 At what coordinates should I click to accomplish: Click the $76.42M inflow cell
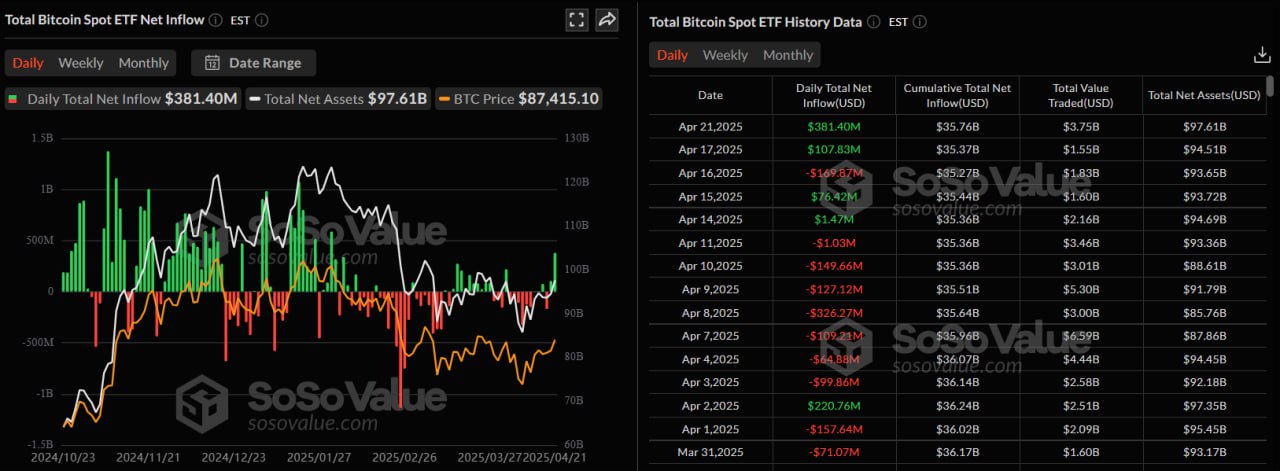[833, 196]
